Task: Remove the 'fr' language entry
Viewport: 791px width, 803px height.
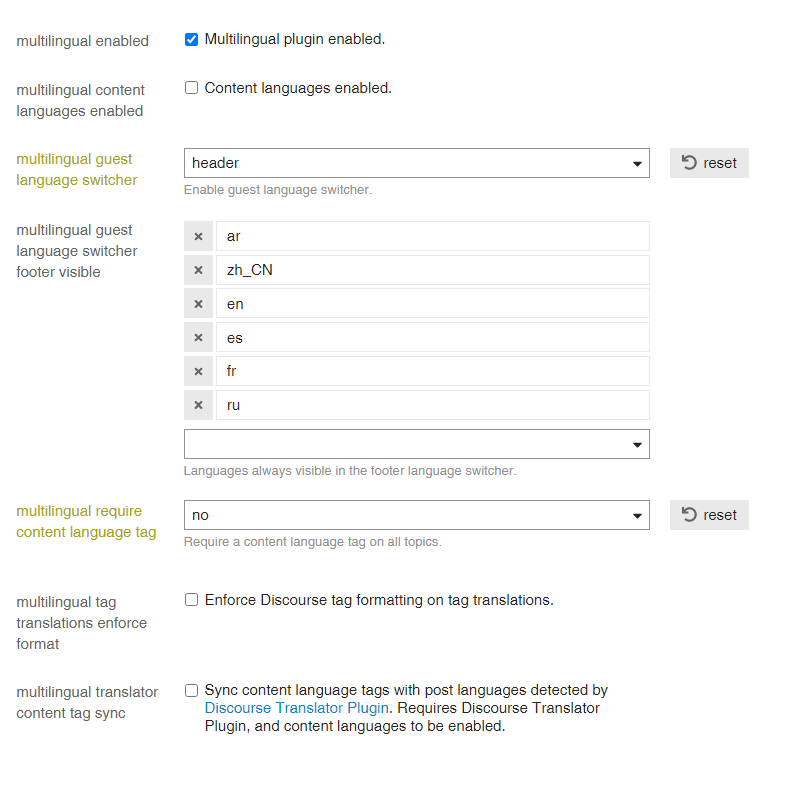Action: coord(198,371)
